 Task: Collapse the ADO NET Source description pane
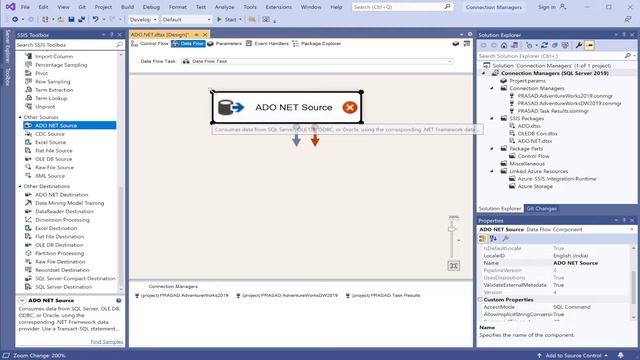(22, 300)
